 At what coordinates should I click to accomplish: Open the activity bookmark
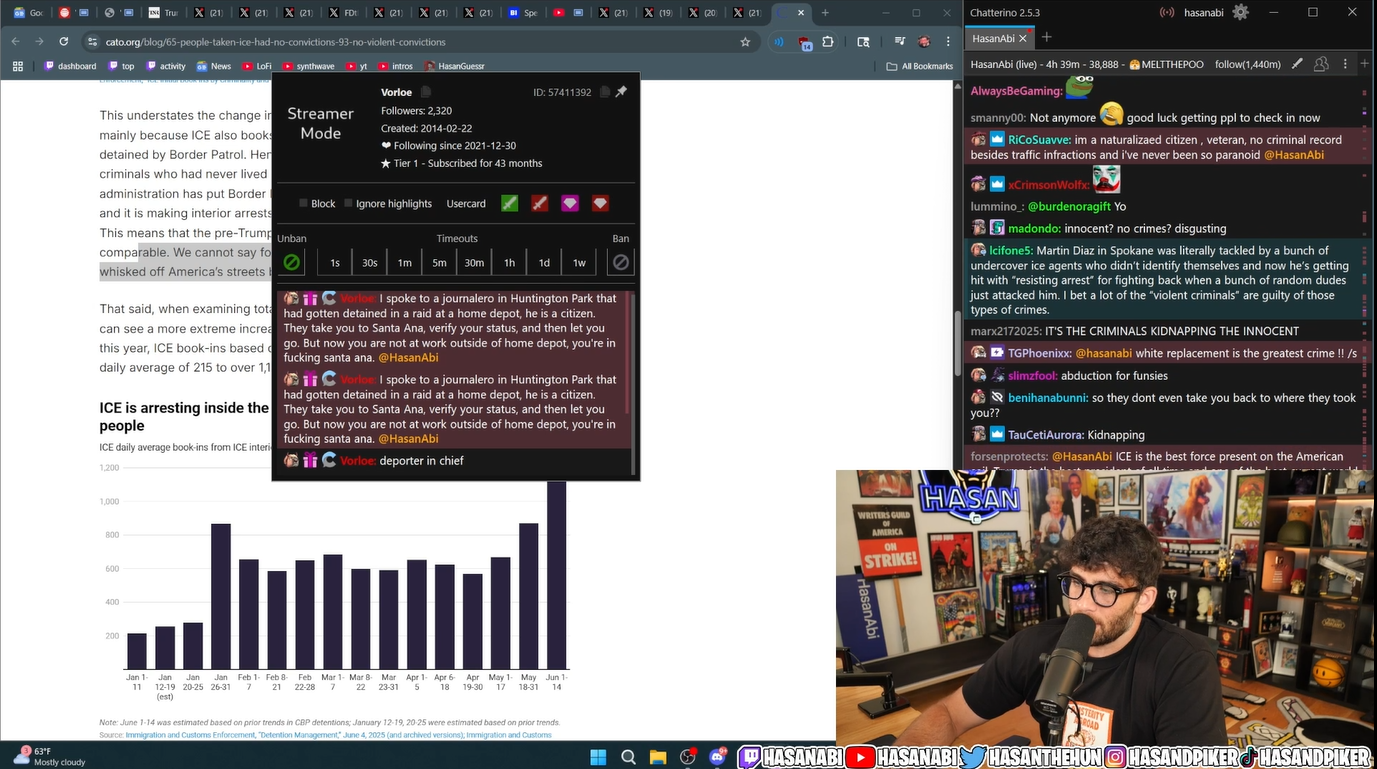click(165, 66)
